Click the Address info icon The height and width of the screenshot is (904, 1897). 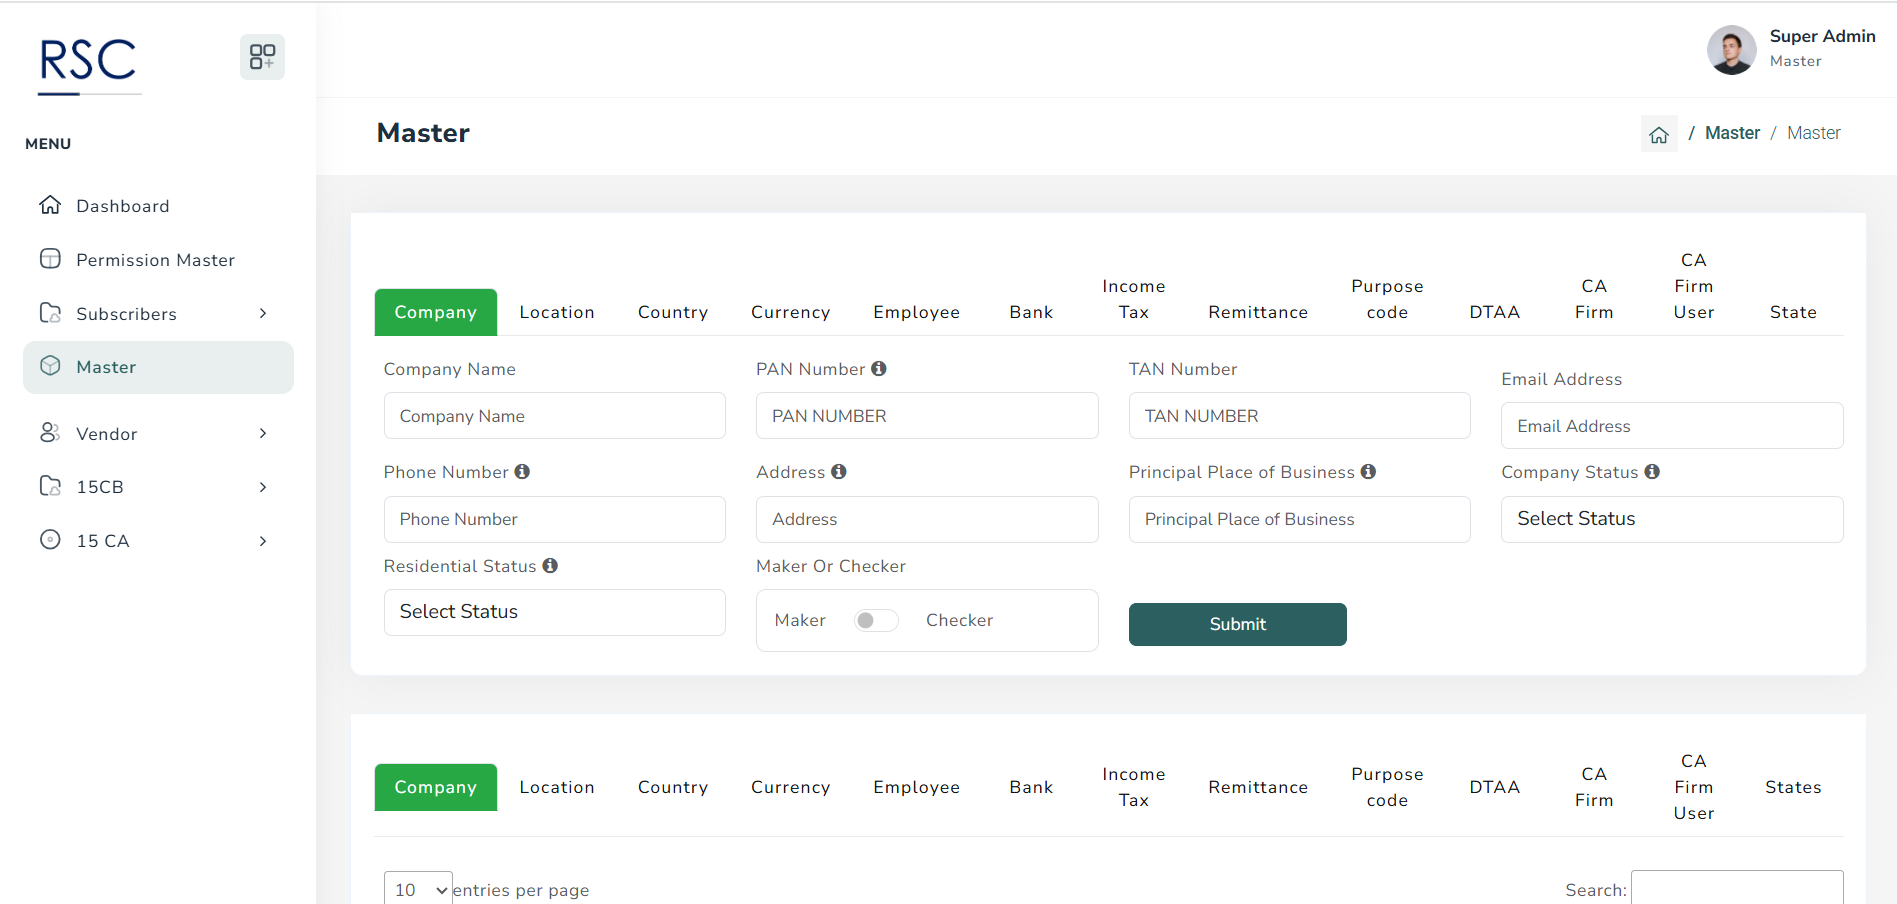839,472
